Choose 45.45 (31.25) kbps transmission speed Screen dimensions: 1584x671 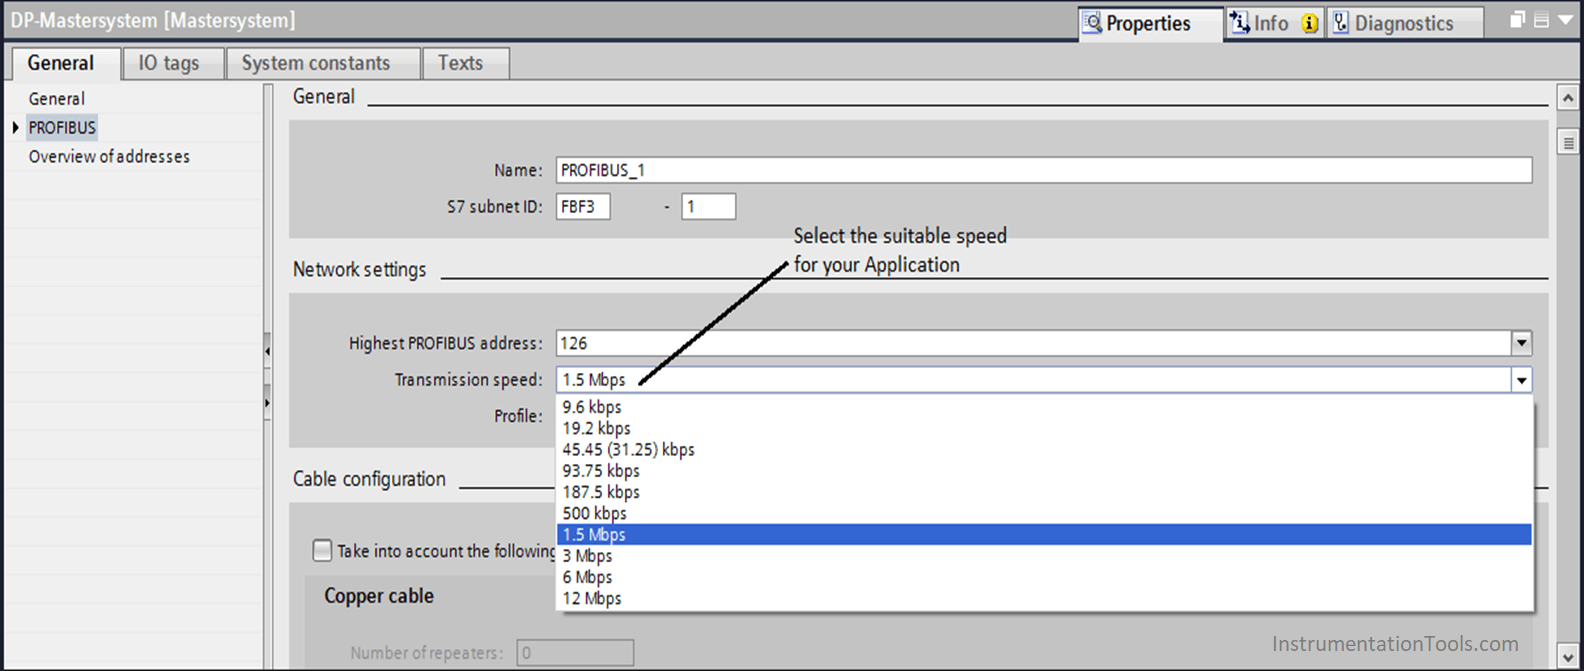1044,450
